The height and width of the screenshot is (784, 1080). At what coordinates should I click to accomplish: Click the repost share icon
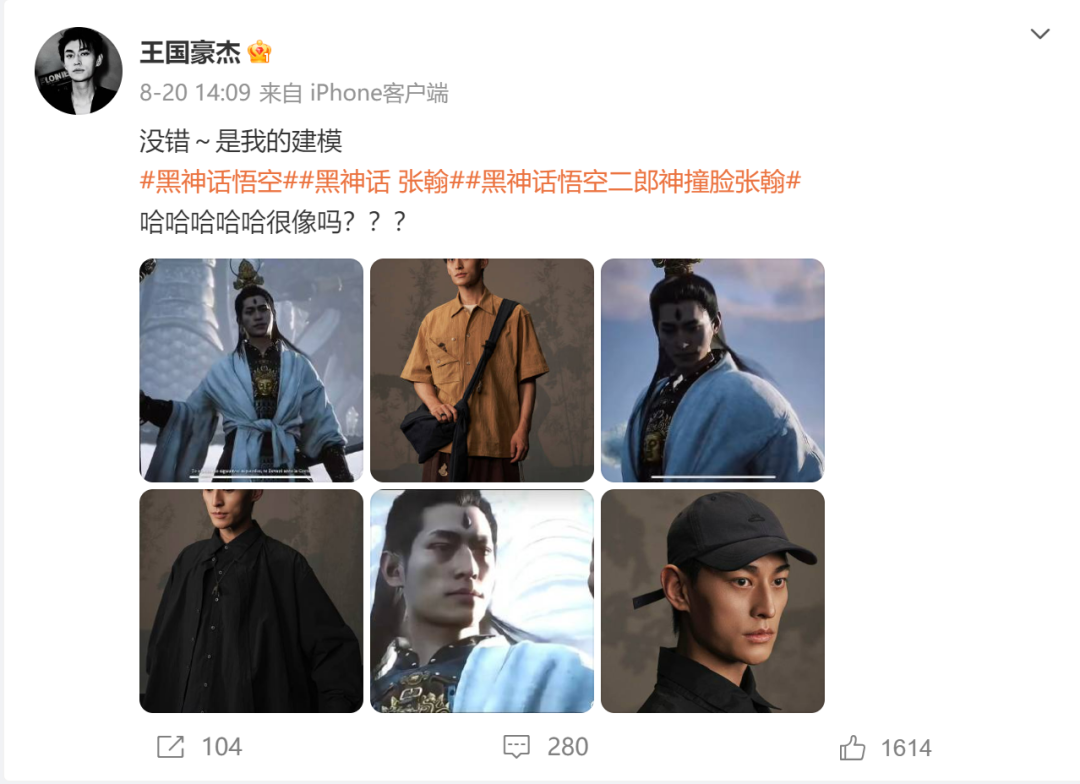click(170, 747)
